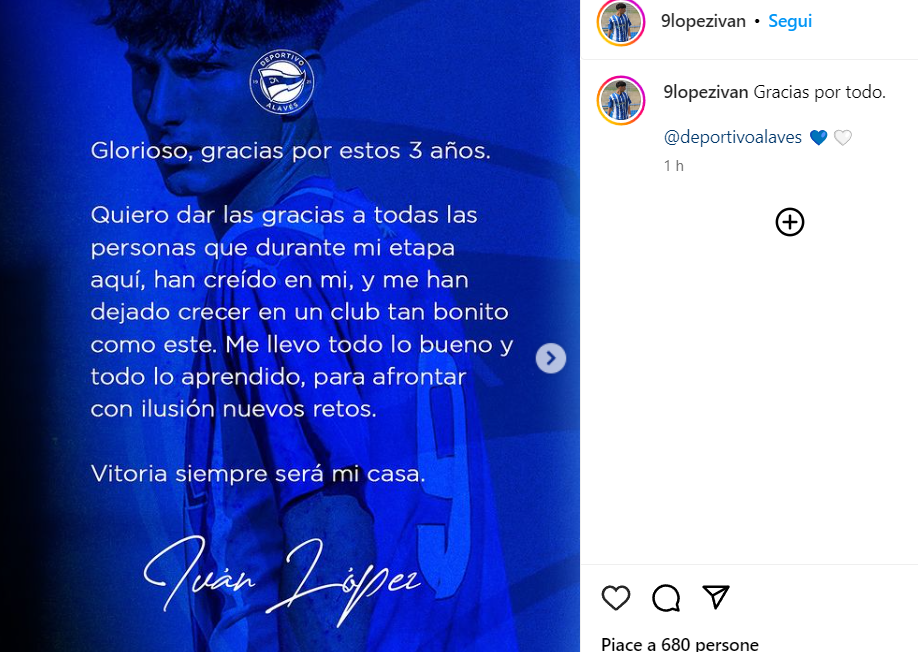Click the 'Gracias por todo.' caption text

click(820, 92)
